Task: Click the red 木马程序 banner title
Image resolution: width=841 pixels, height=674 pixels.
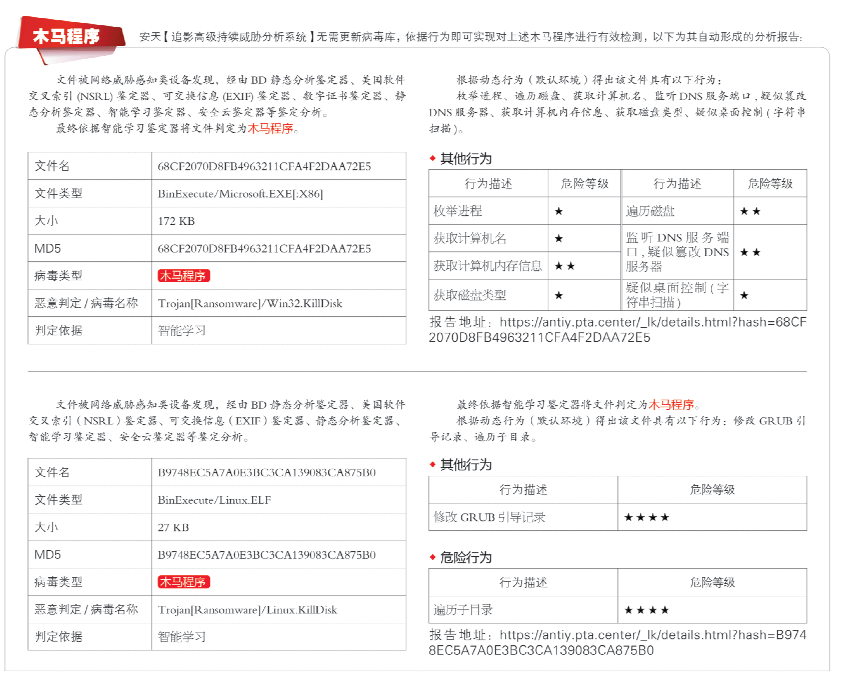Action: click(67, 36)
